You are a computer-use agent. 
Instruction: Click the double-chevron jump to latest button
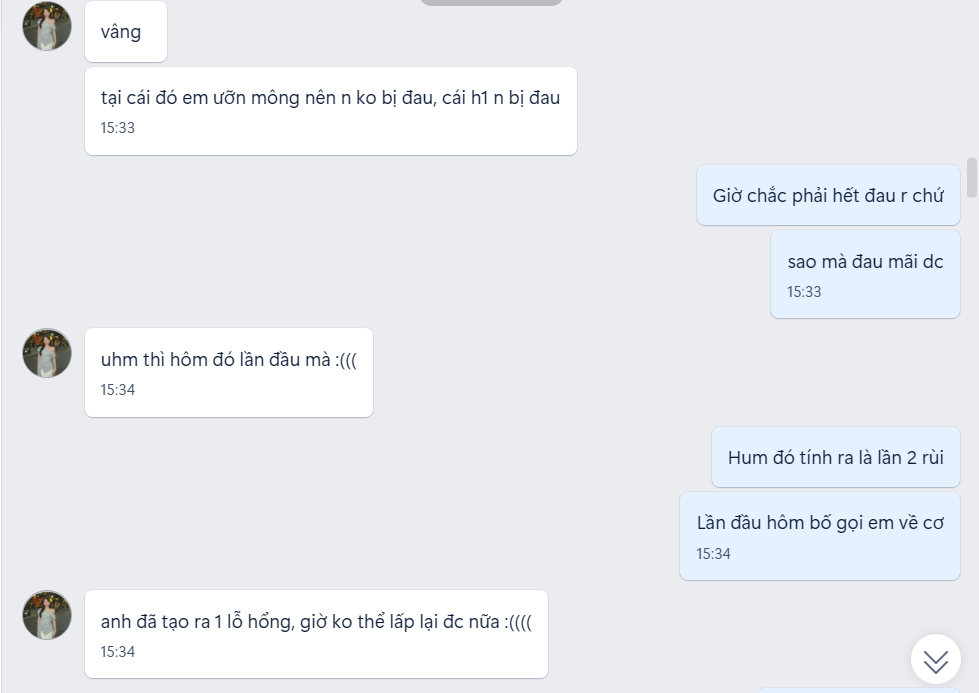[x=935, y=659]
